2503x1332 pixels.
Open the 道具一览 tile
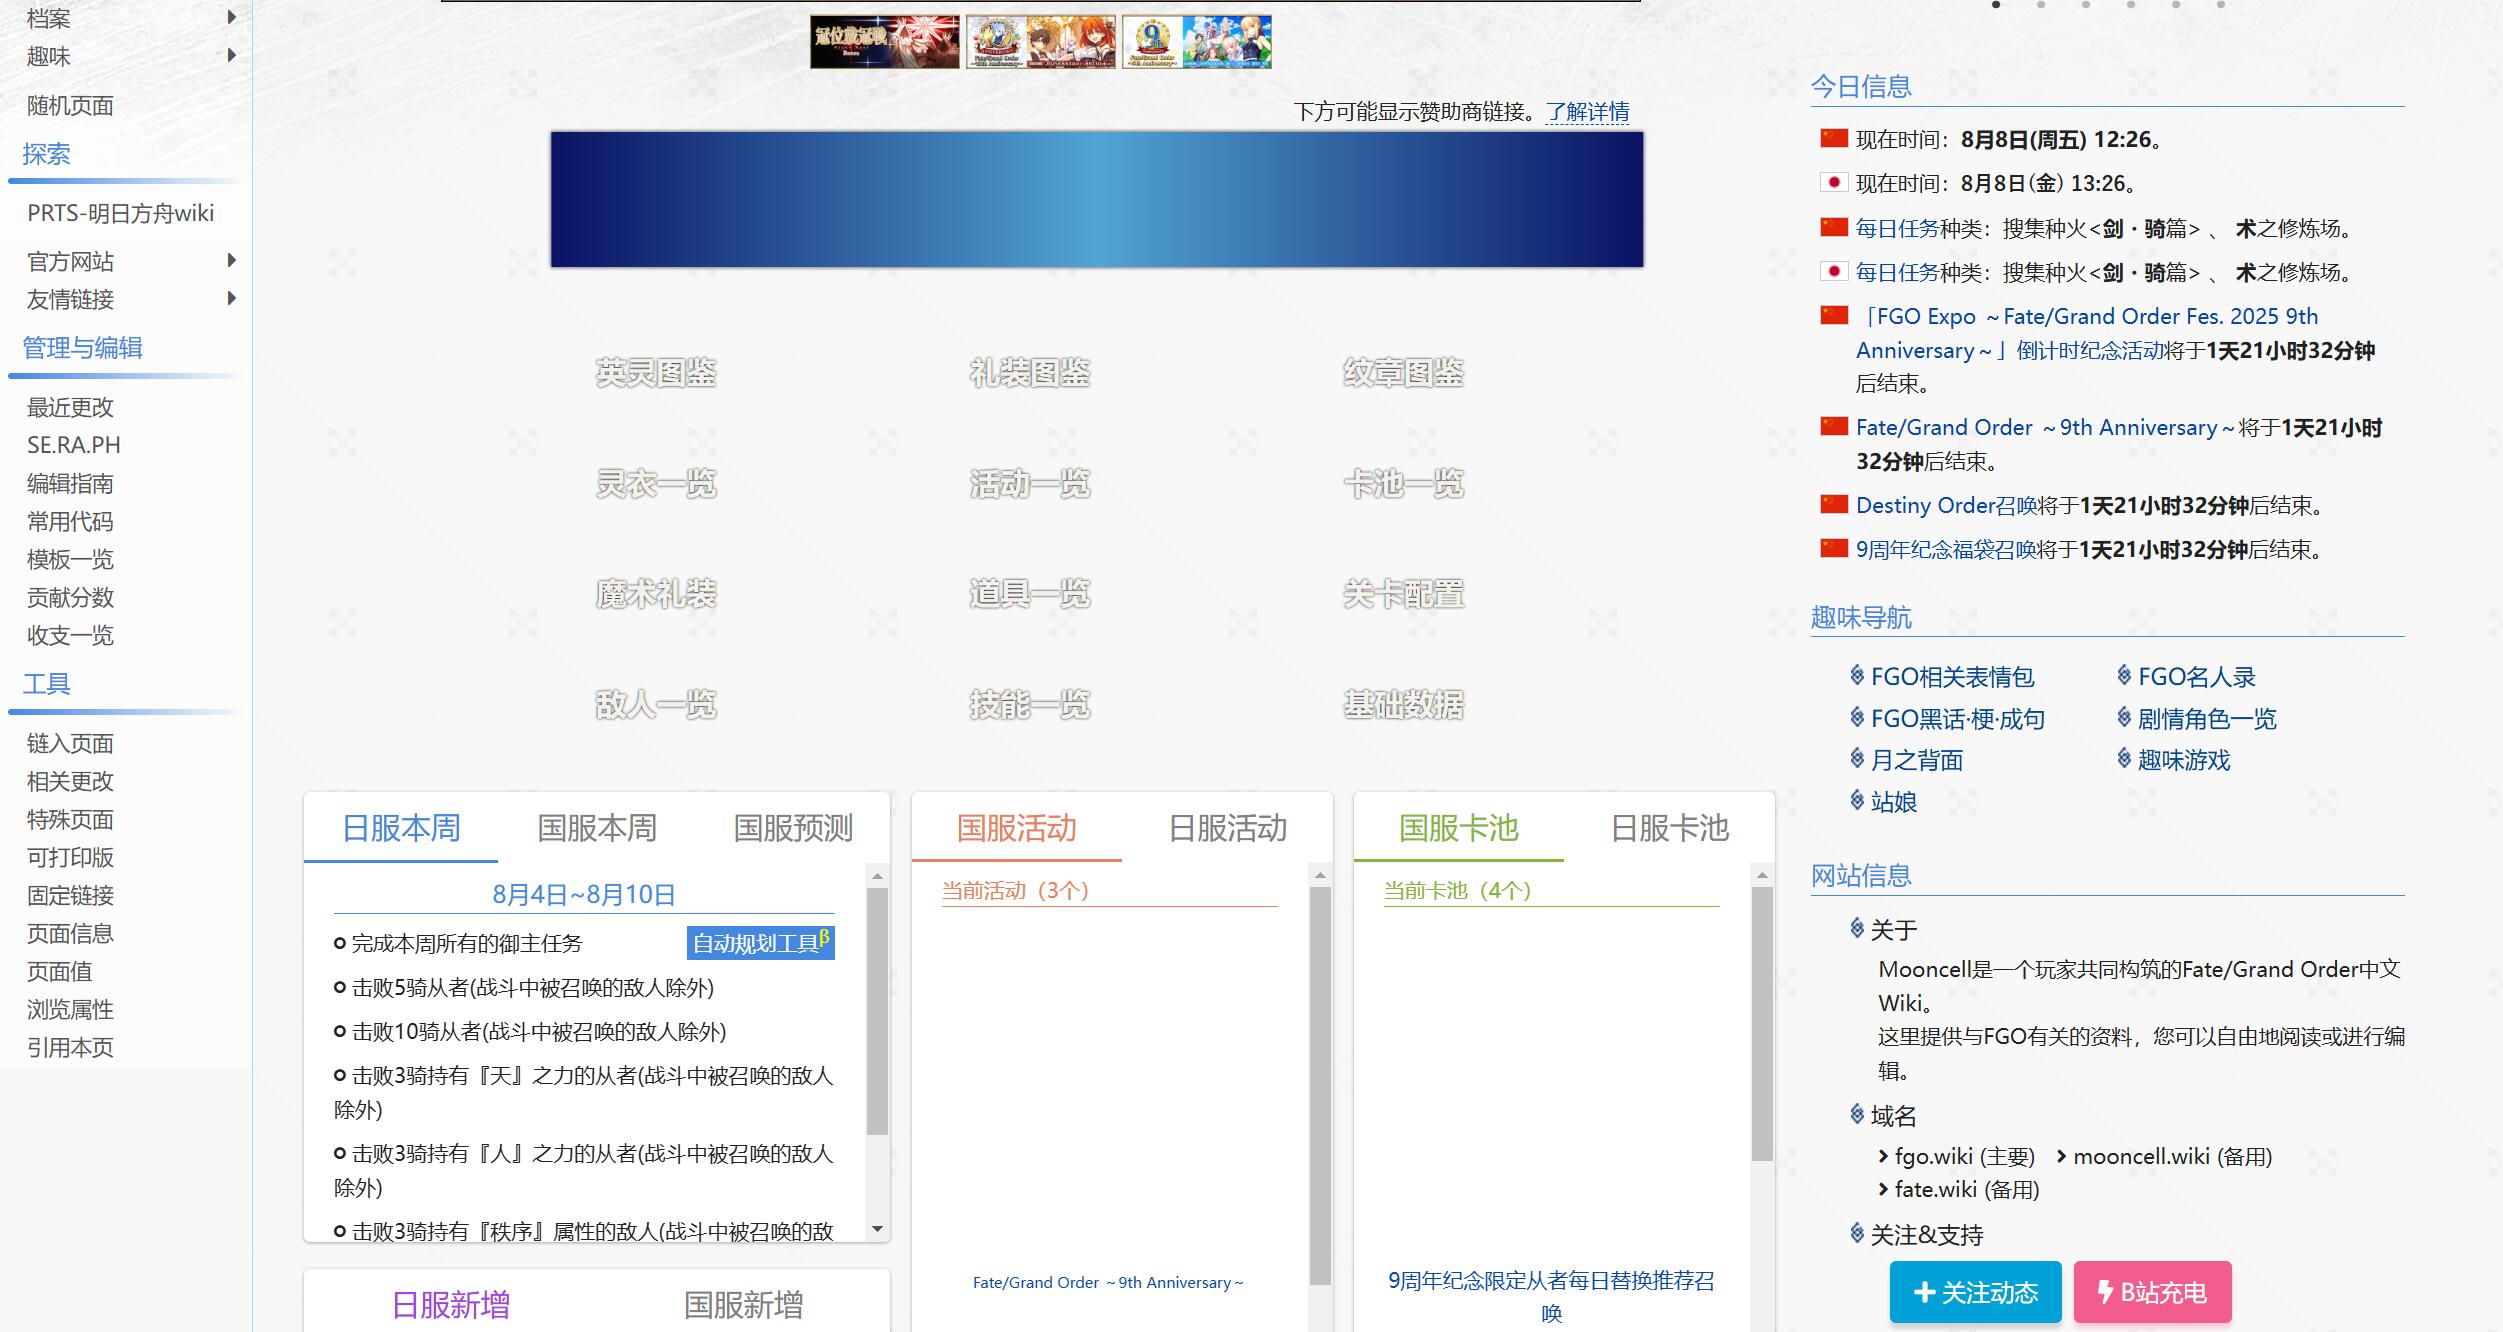[1030, 594]
